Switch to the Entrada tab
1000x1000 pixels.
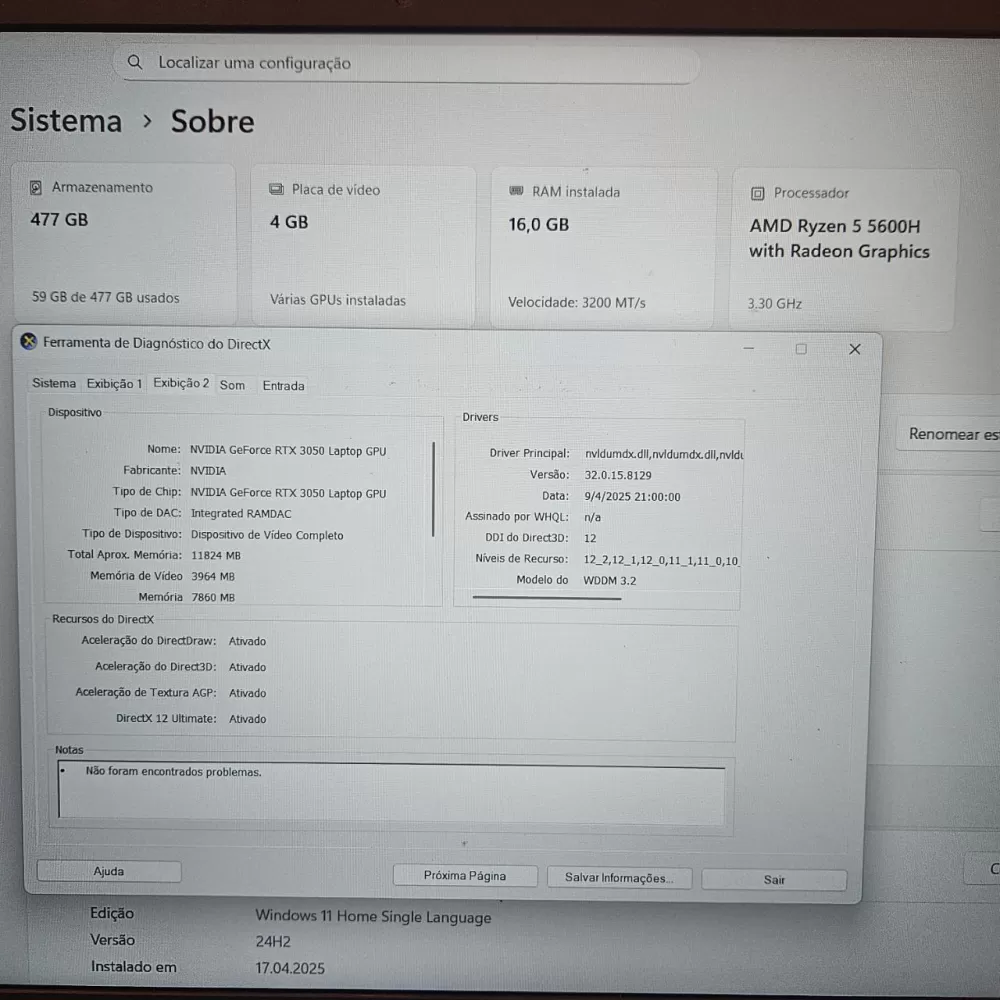[x=283, y=386]
